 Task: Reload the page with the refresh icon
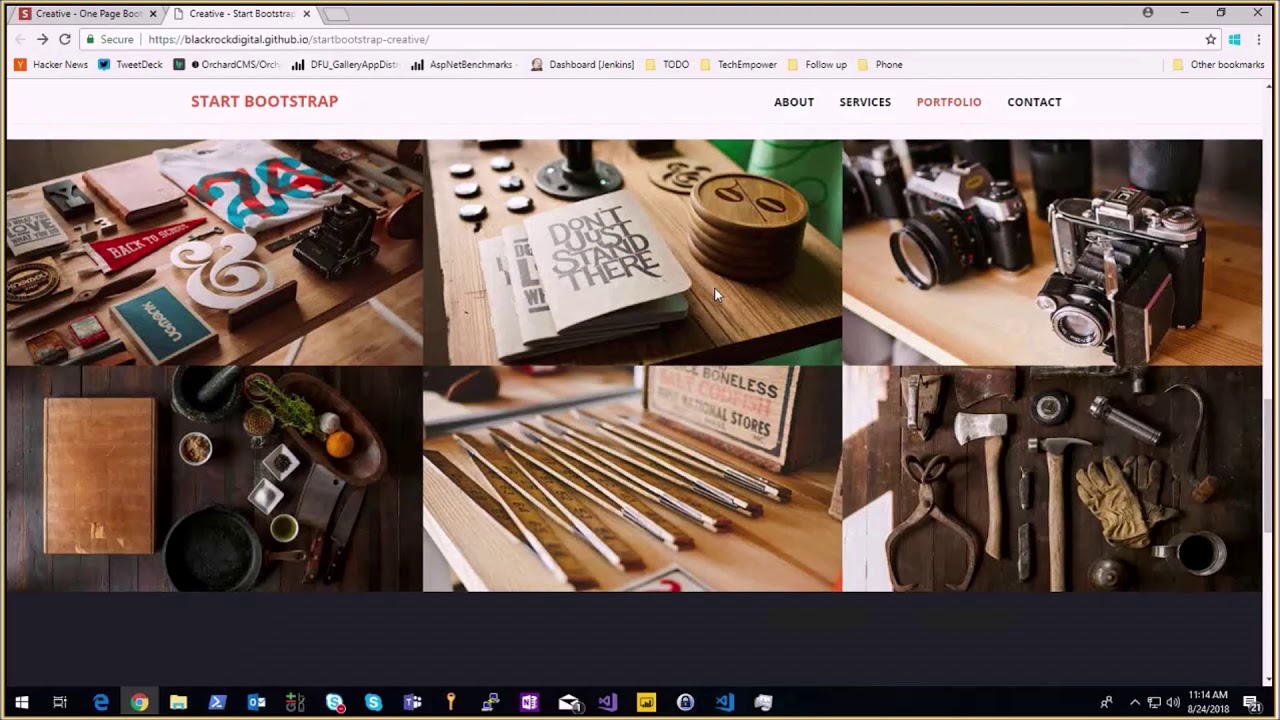[65, 39]
